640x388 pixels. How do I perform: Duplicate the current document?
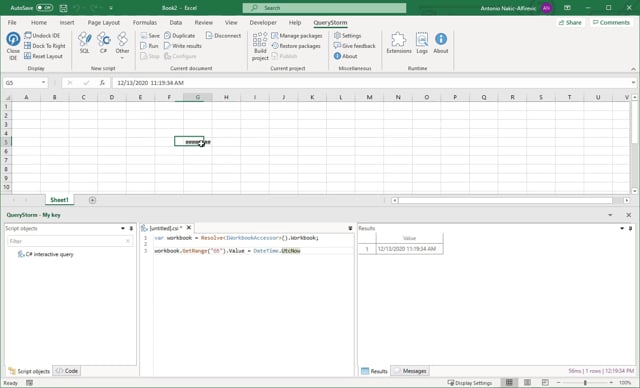[x=180, y=35]
